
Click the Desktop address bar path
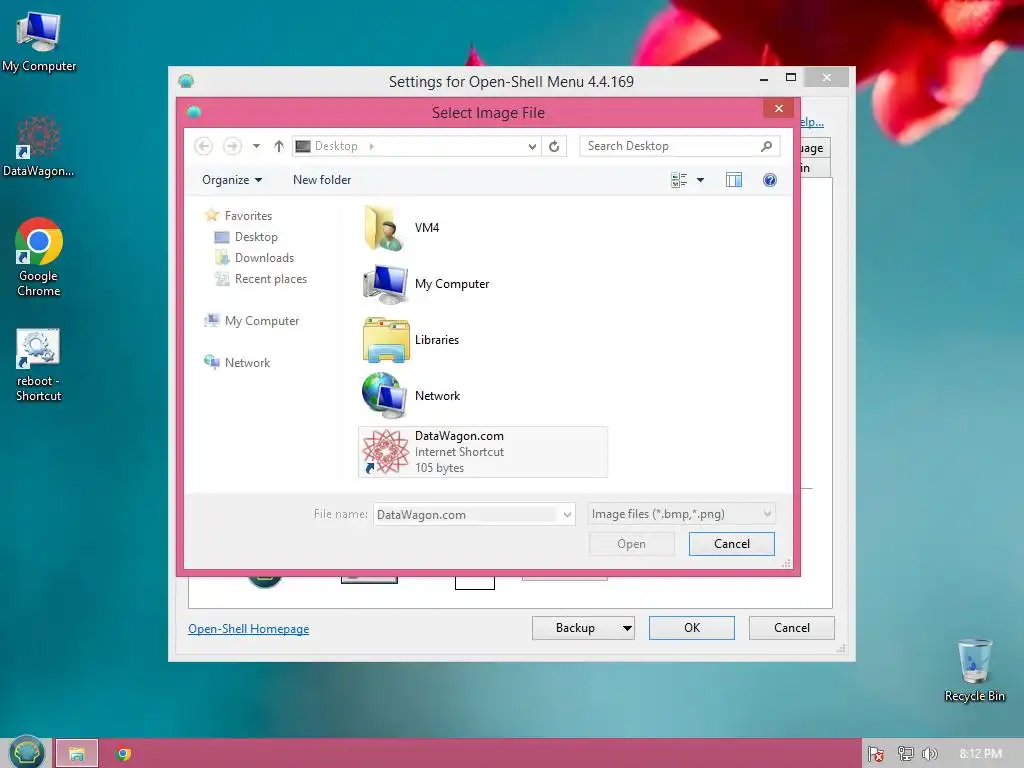(x=336, y=146)
